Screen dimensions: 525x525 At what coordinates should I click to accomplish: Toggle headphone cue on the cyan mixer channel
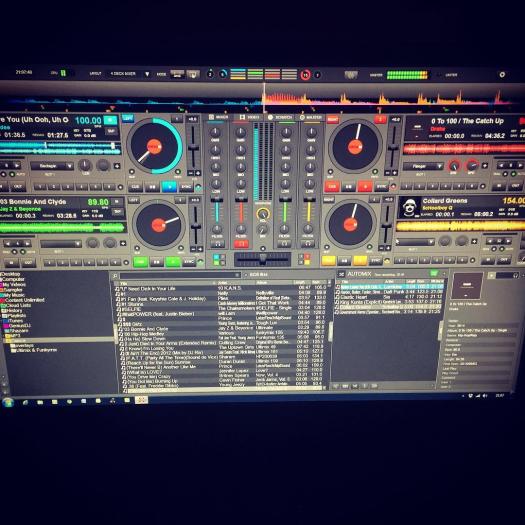pos(217,244)
